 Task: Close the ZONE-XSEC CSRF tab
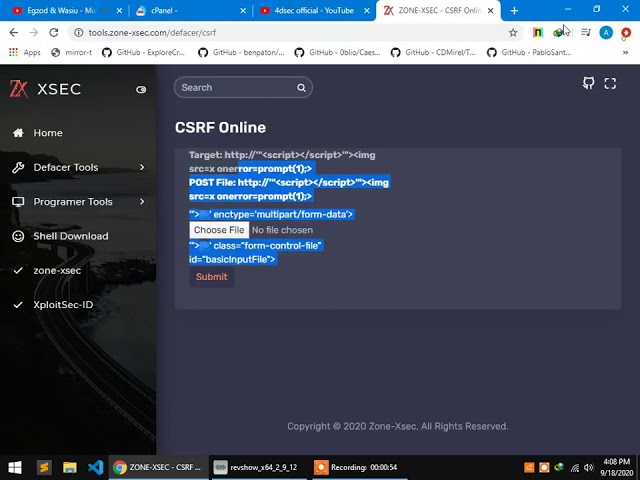point(491,11)
